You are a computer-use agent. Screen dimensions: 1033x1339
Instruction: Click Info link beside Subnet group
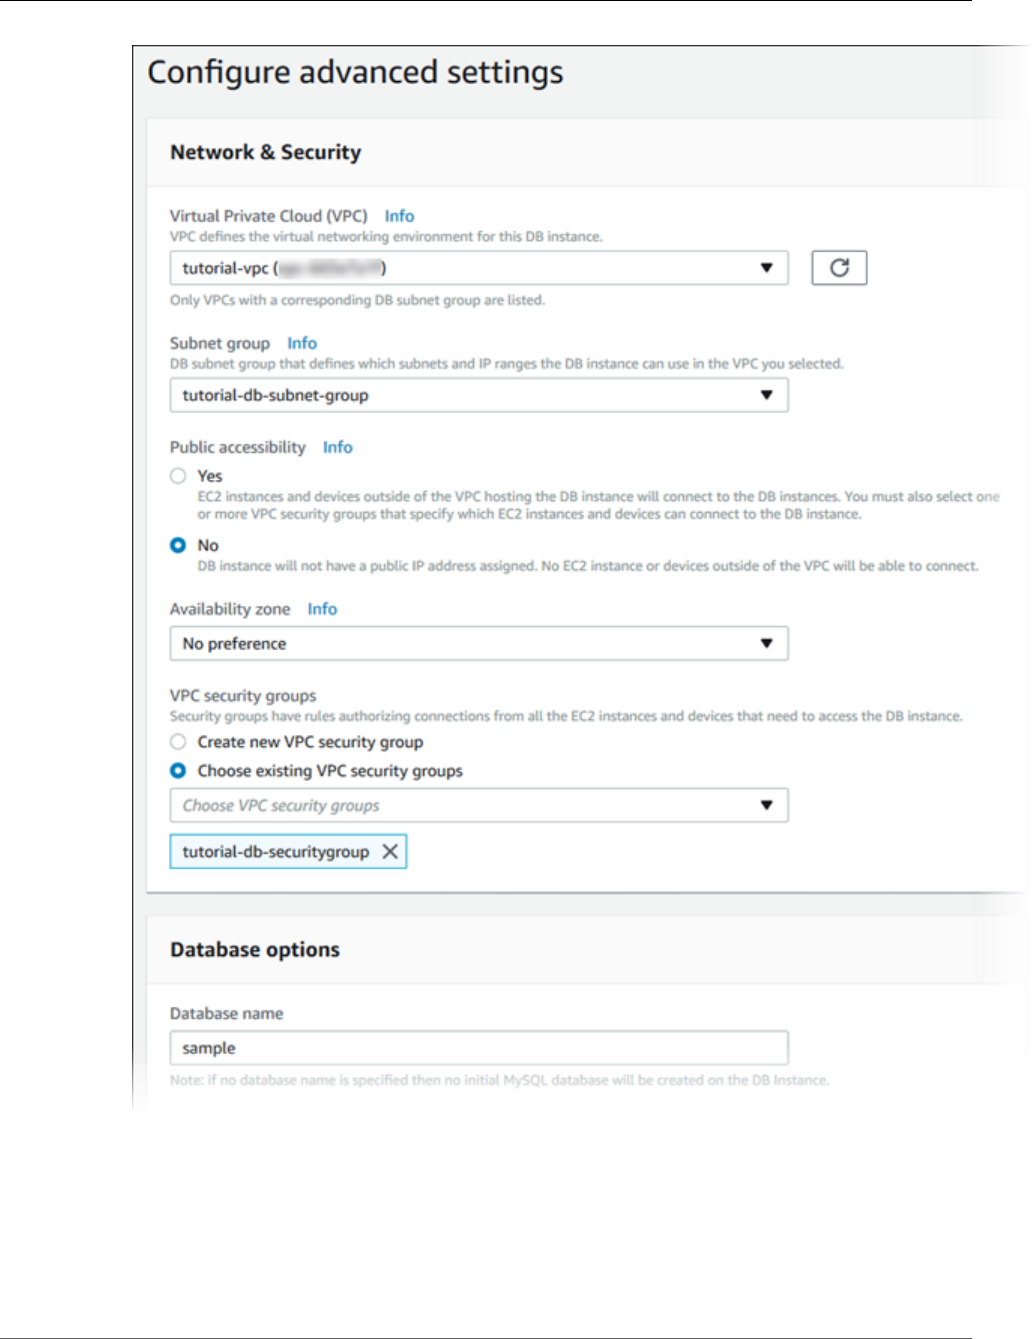[x=302, y=343]
